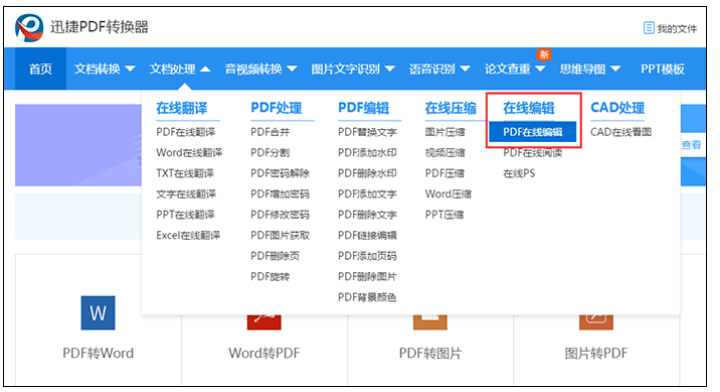Select PDF图片获取 entry

[280, 235]
